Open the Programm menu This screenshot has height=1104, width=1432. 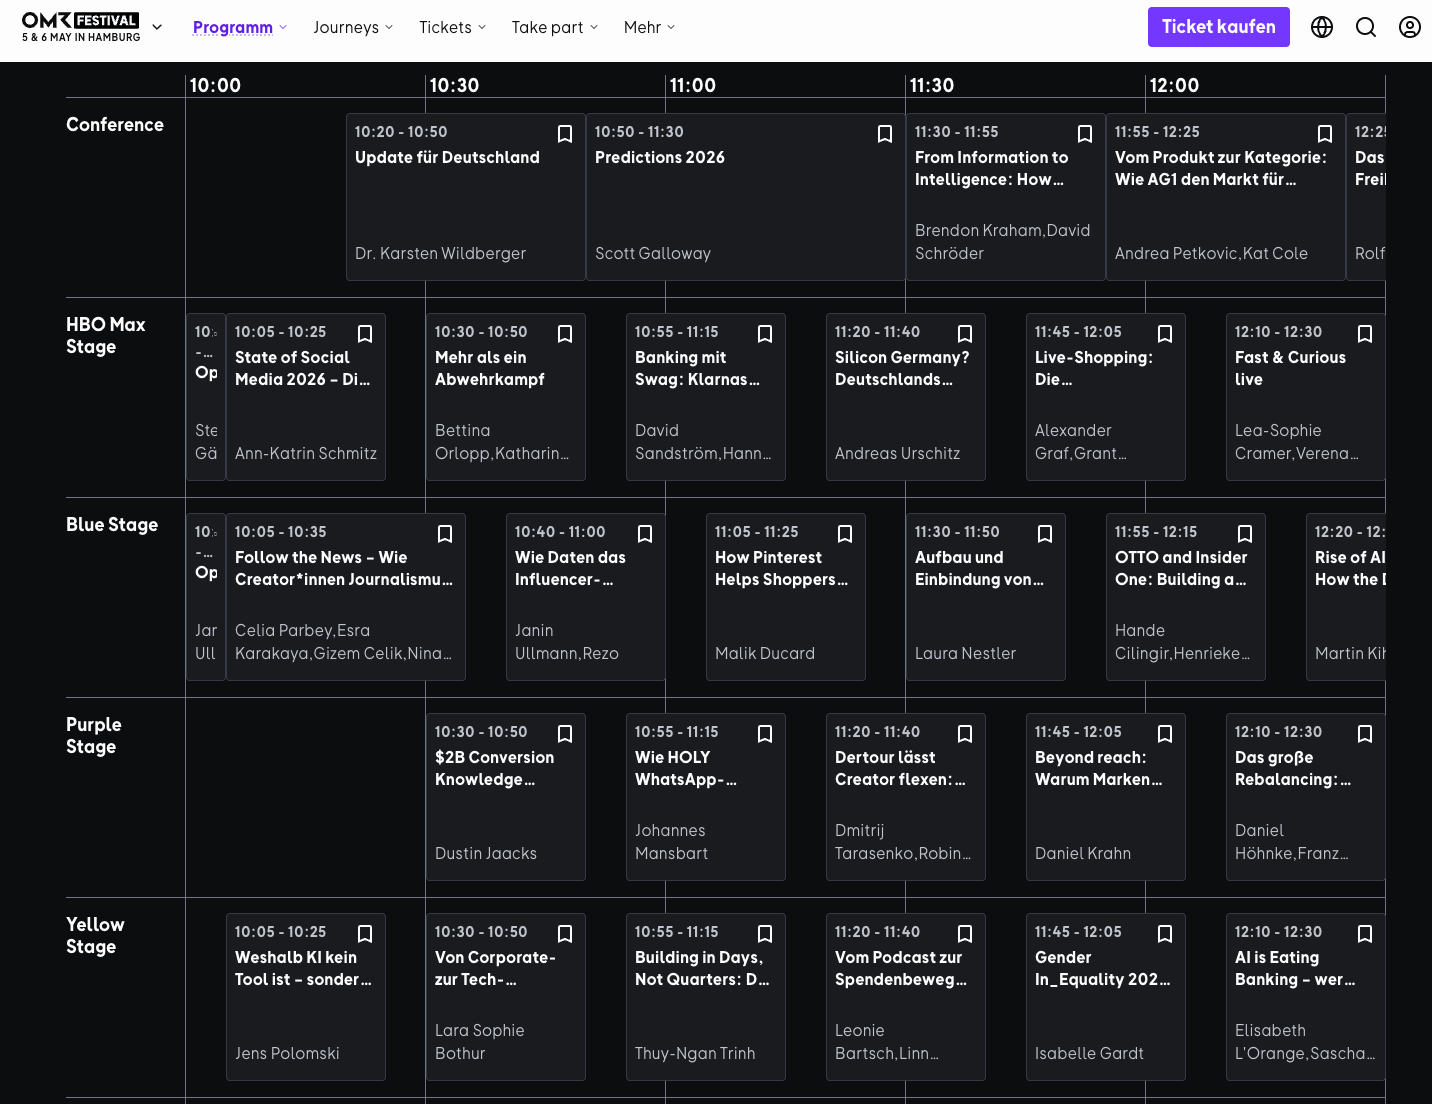point(232,27)
